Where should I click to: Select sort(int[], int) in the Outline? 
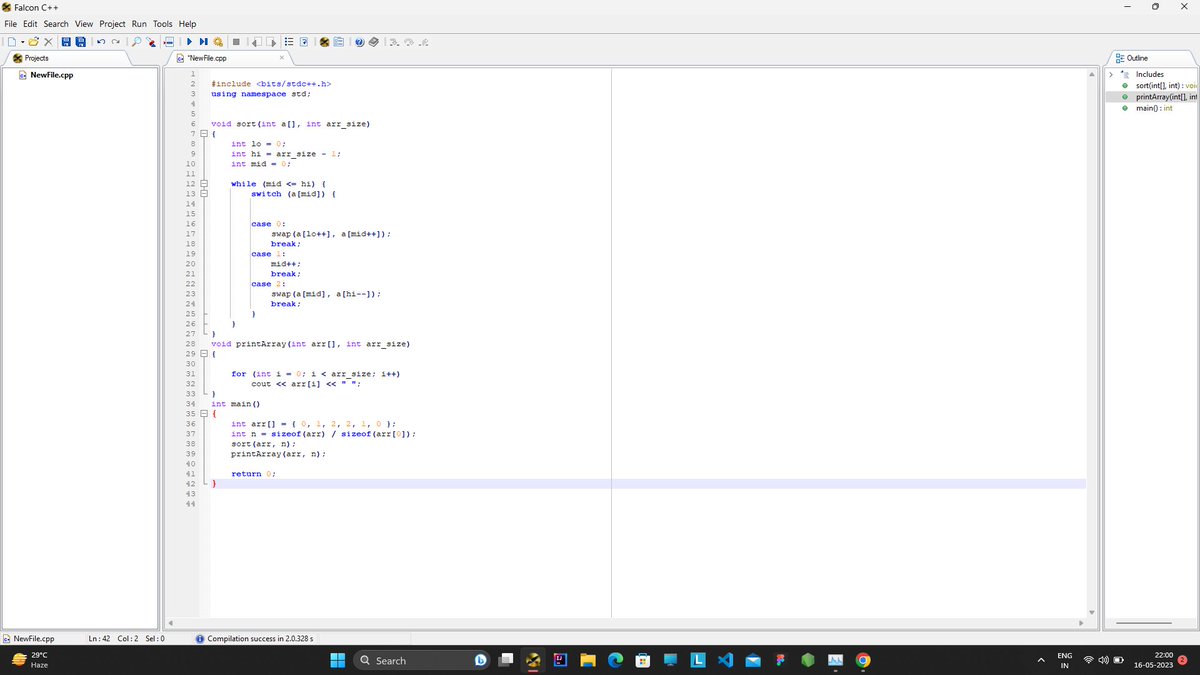pos(1165,85)
